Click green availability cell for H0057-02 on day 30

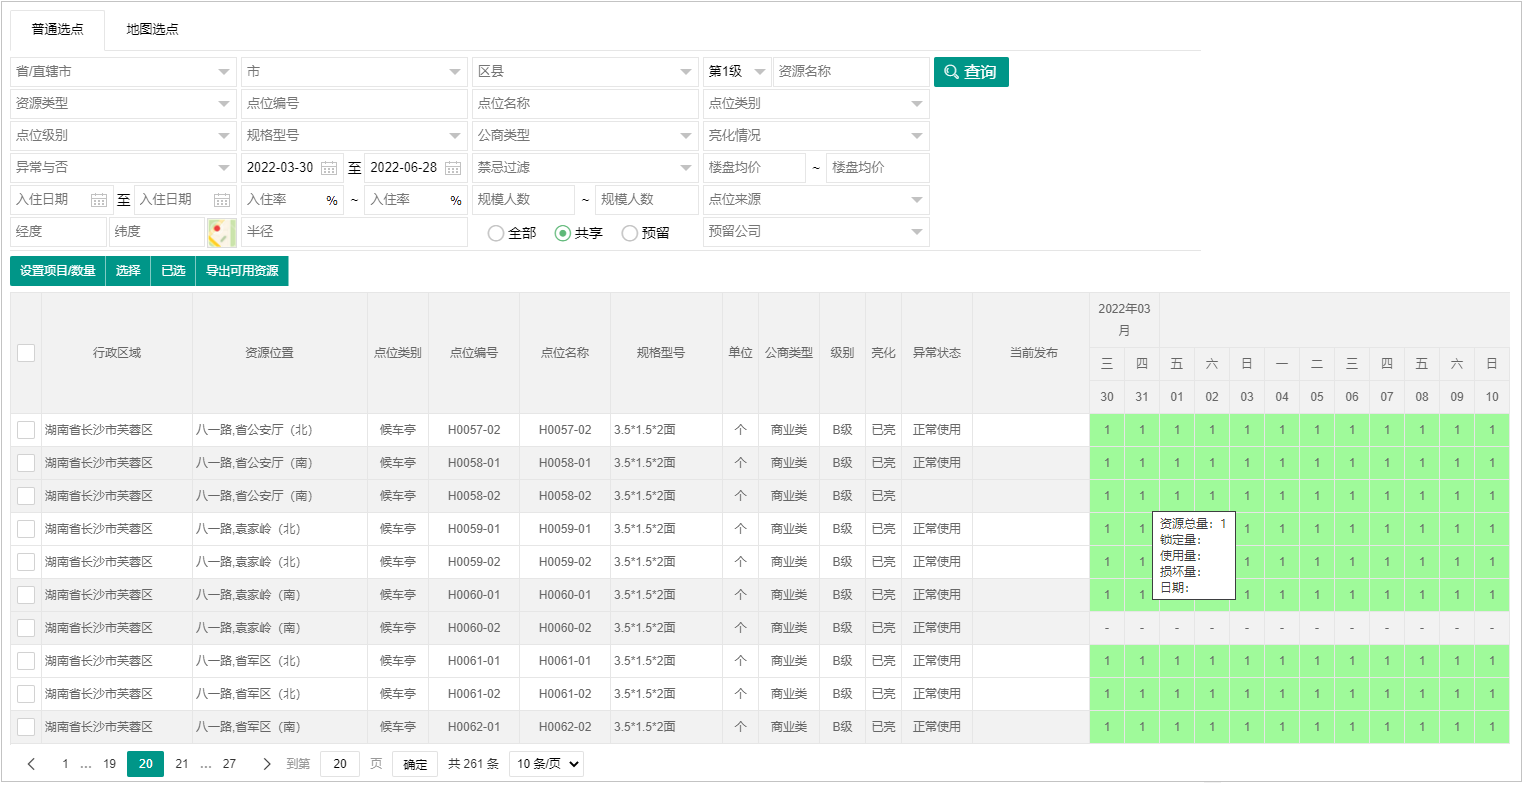pos(1107,430)
